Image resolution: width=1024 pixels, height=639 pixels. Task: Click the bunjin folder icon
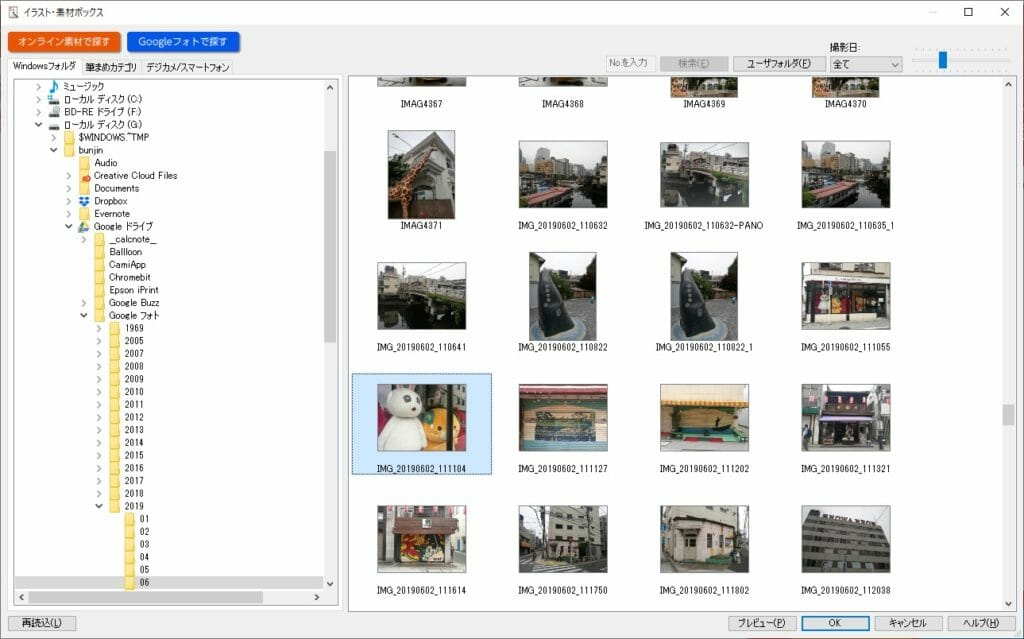[x=69, y=150]
